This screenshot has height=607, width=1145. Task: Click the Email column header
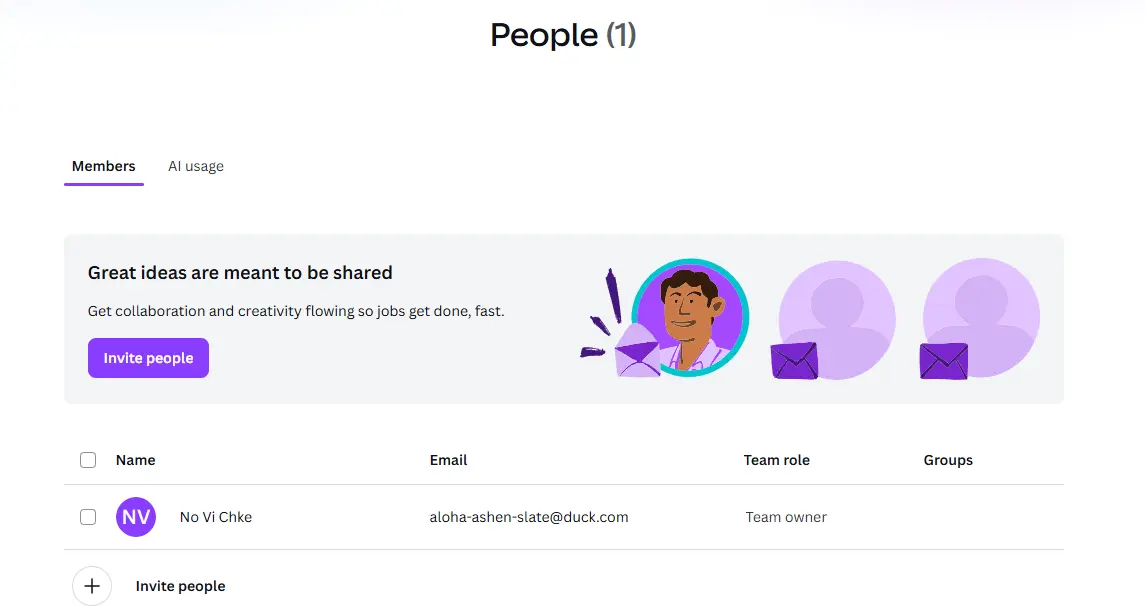click(448, 460)
